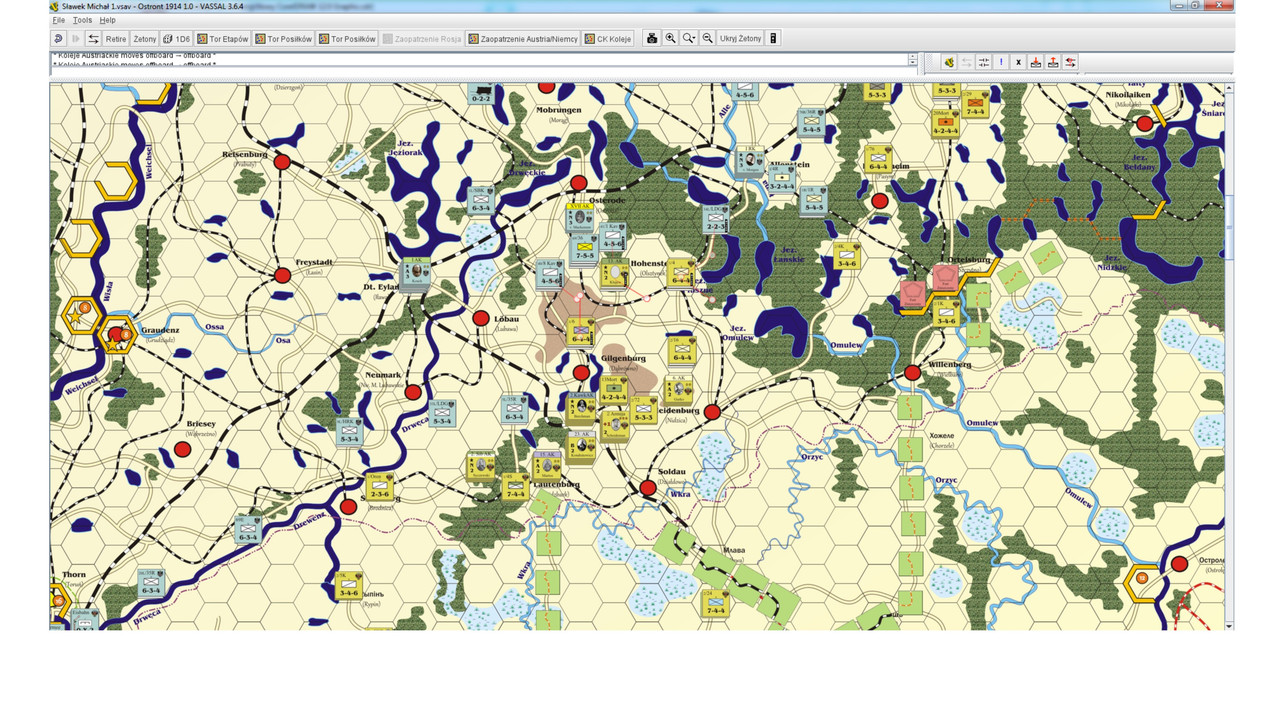
Task: Click the undo last move icon
Action: point(59,39)
